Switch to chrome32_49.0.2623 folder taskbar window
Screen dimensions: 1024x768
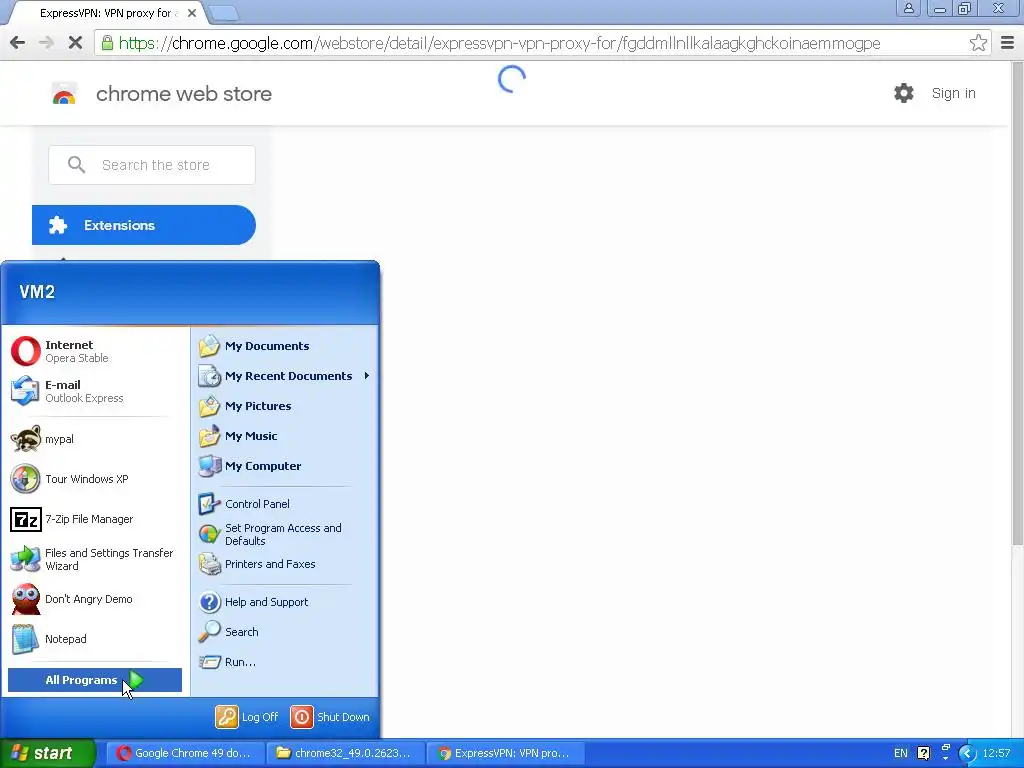click(345, 753)
